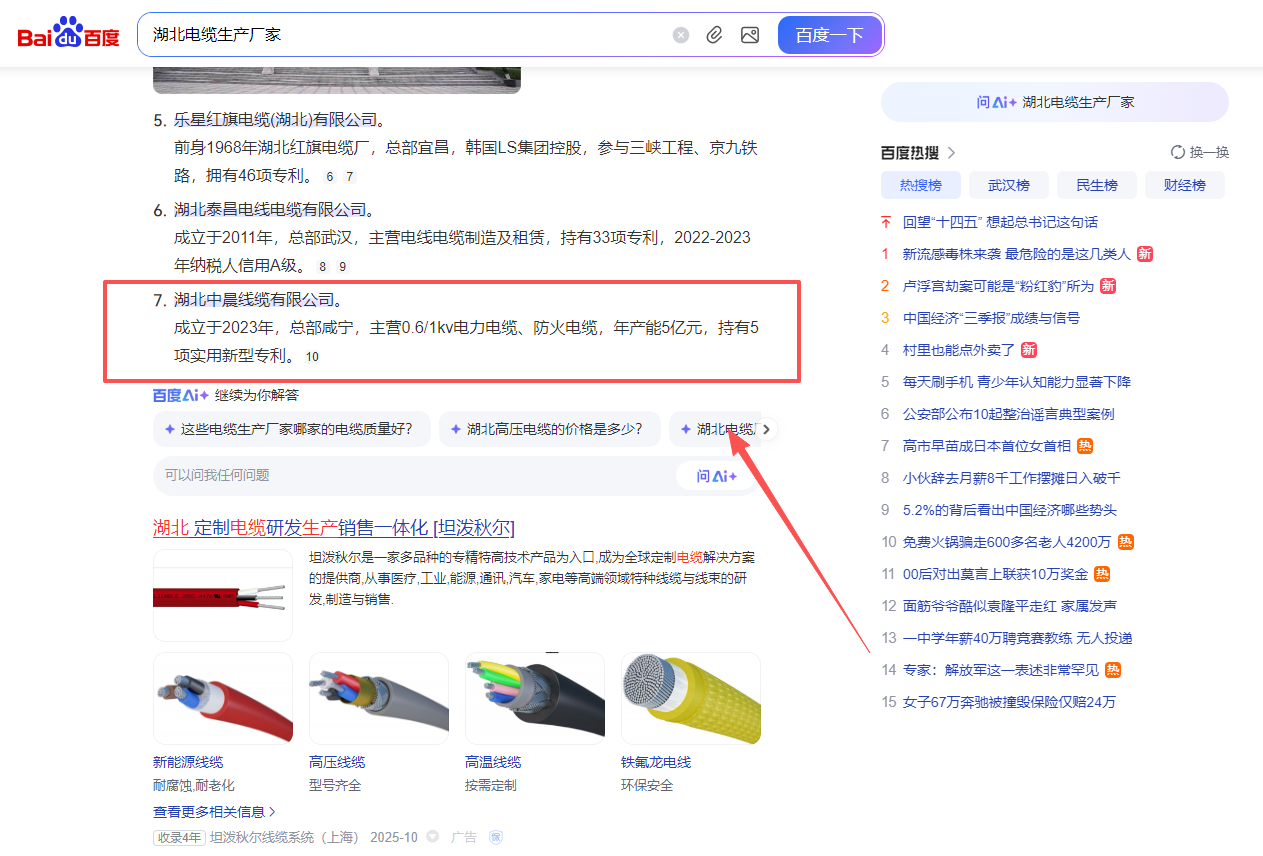Viewport: 1263px width, 856px height.
Task: Open 湖北定制电缆研发生产销售一体化 ad link
Action: [x=333, y=528]
